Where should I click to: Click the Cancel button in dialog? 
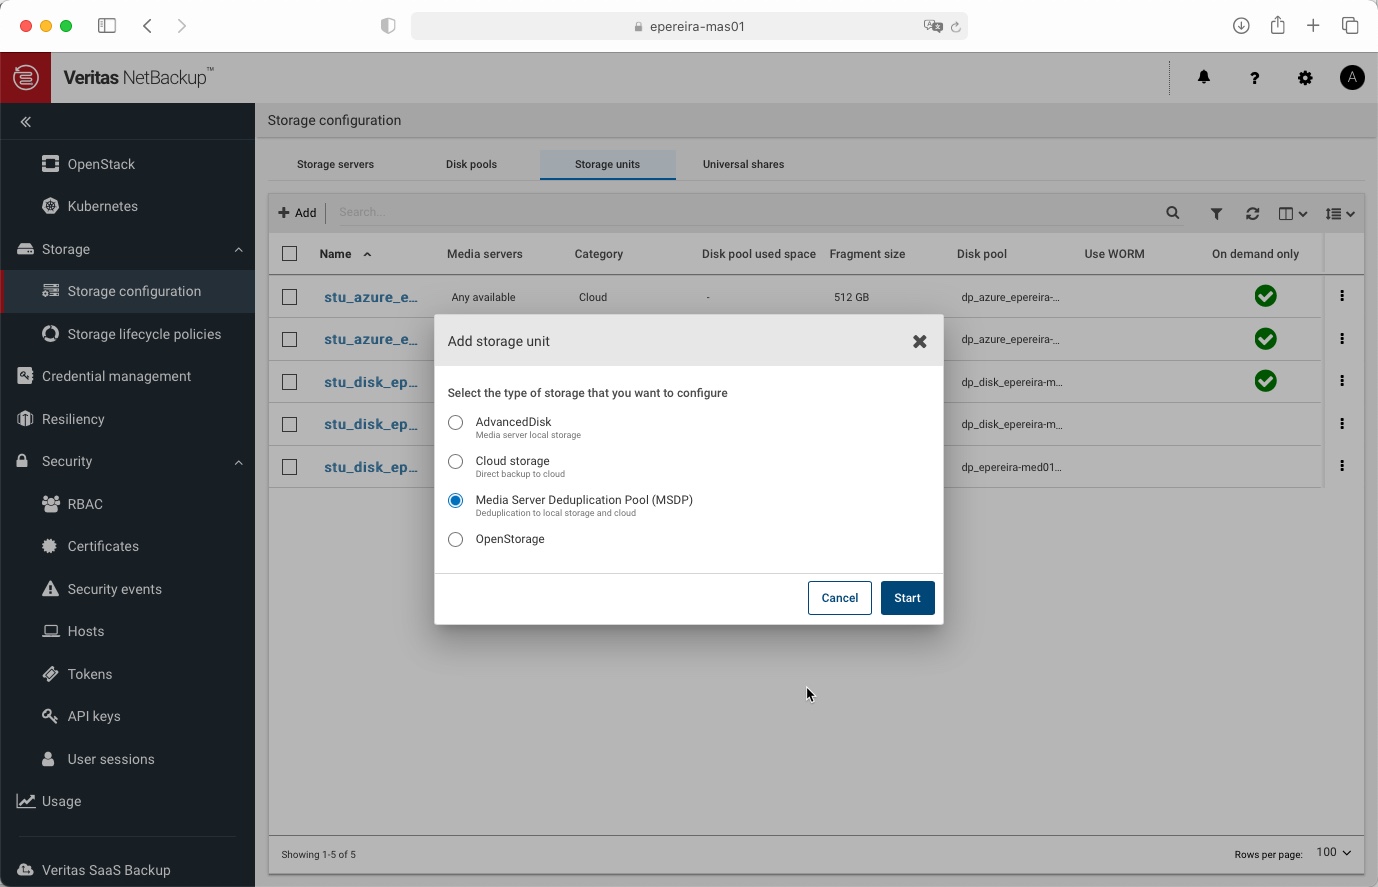[x=839, y=598]
